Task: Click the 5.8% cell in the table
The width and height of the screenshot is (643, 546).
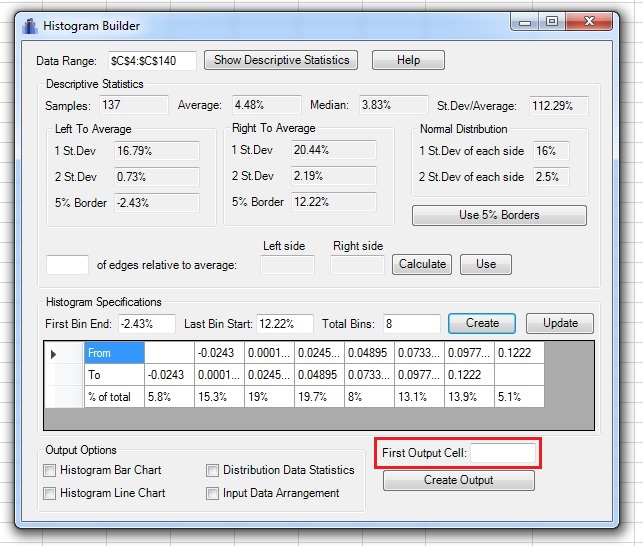Action: [x=169, y=397]
